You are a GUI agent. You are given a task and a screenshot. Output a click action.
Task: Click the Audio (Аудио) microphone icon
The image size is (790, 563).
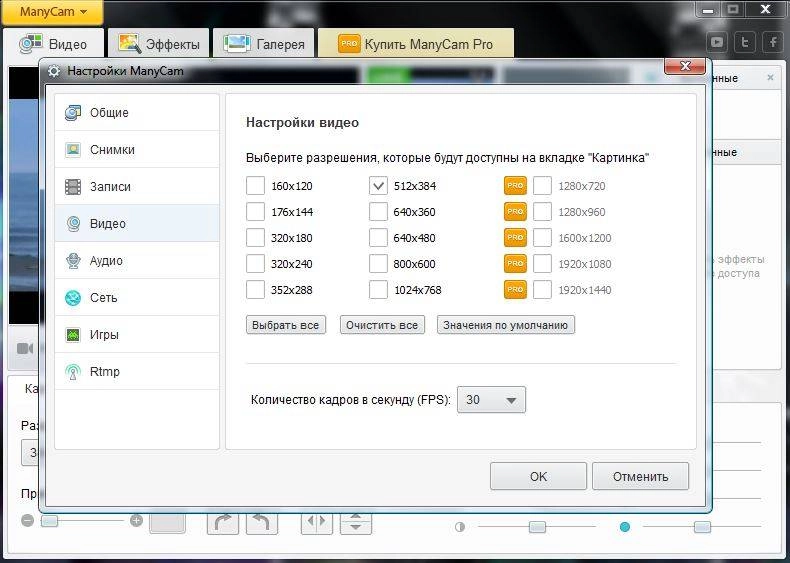(73, 261)
